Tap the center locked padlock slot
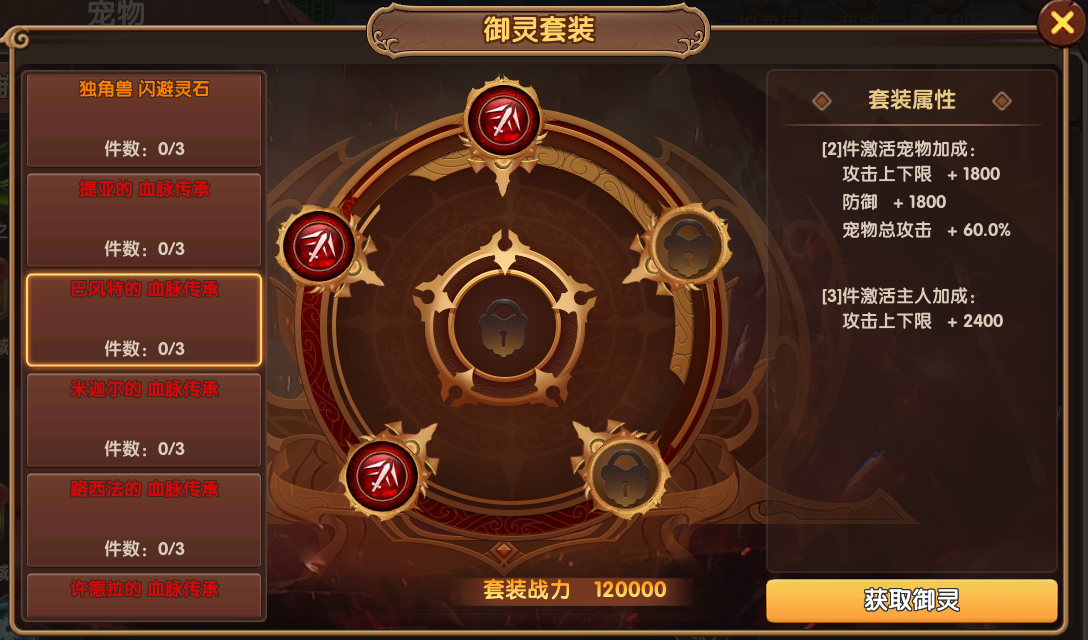 [x=504, y=326]
